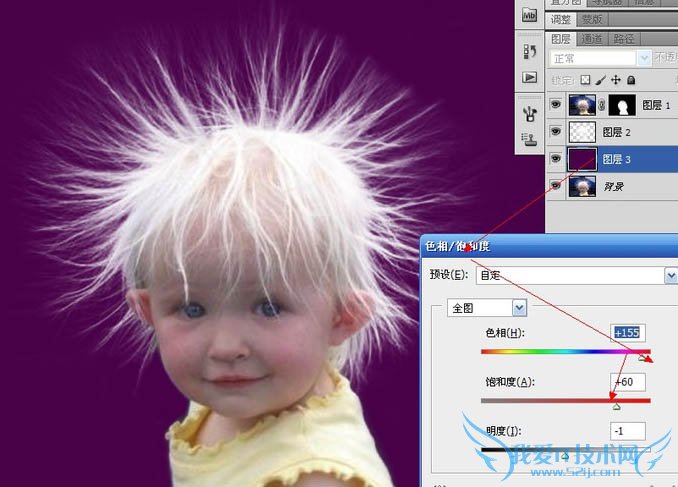
Task: Click the mask link icon on 图层 1
Action: point(602,104)
